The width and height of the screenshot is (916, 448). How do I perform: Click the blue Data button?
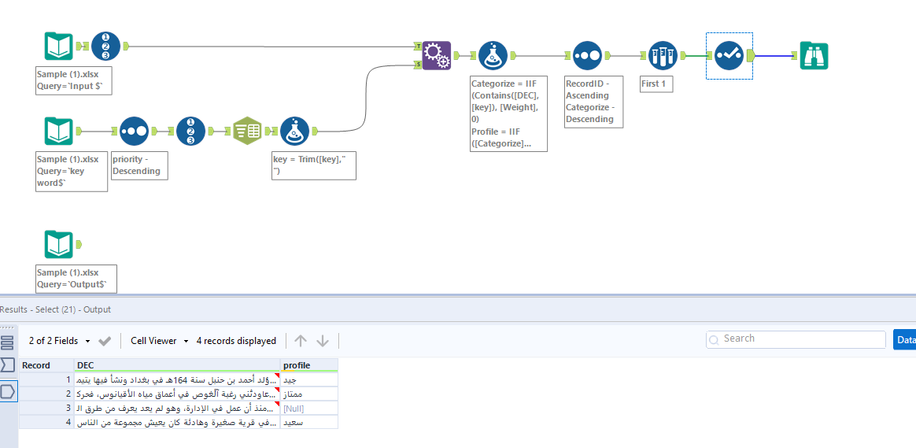(x=904, y=340)
